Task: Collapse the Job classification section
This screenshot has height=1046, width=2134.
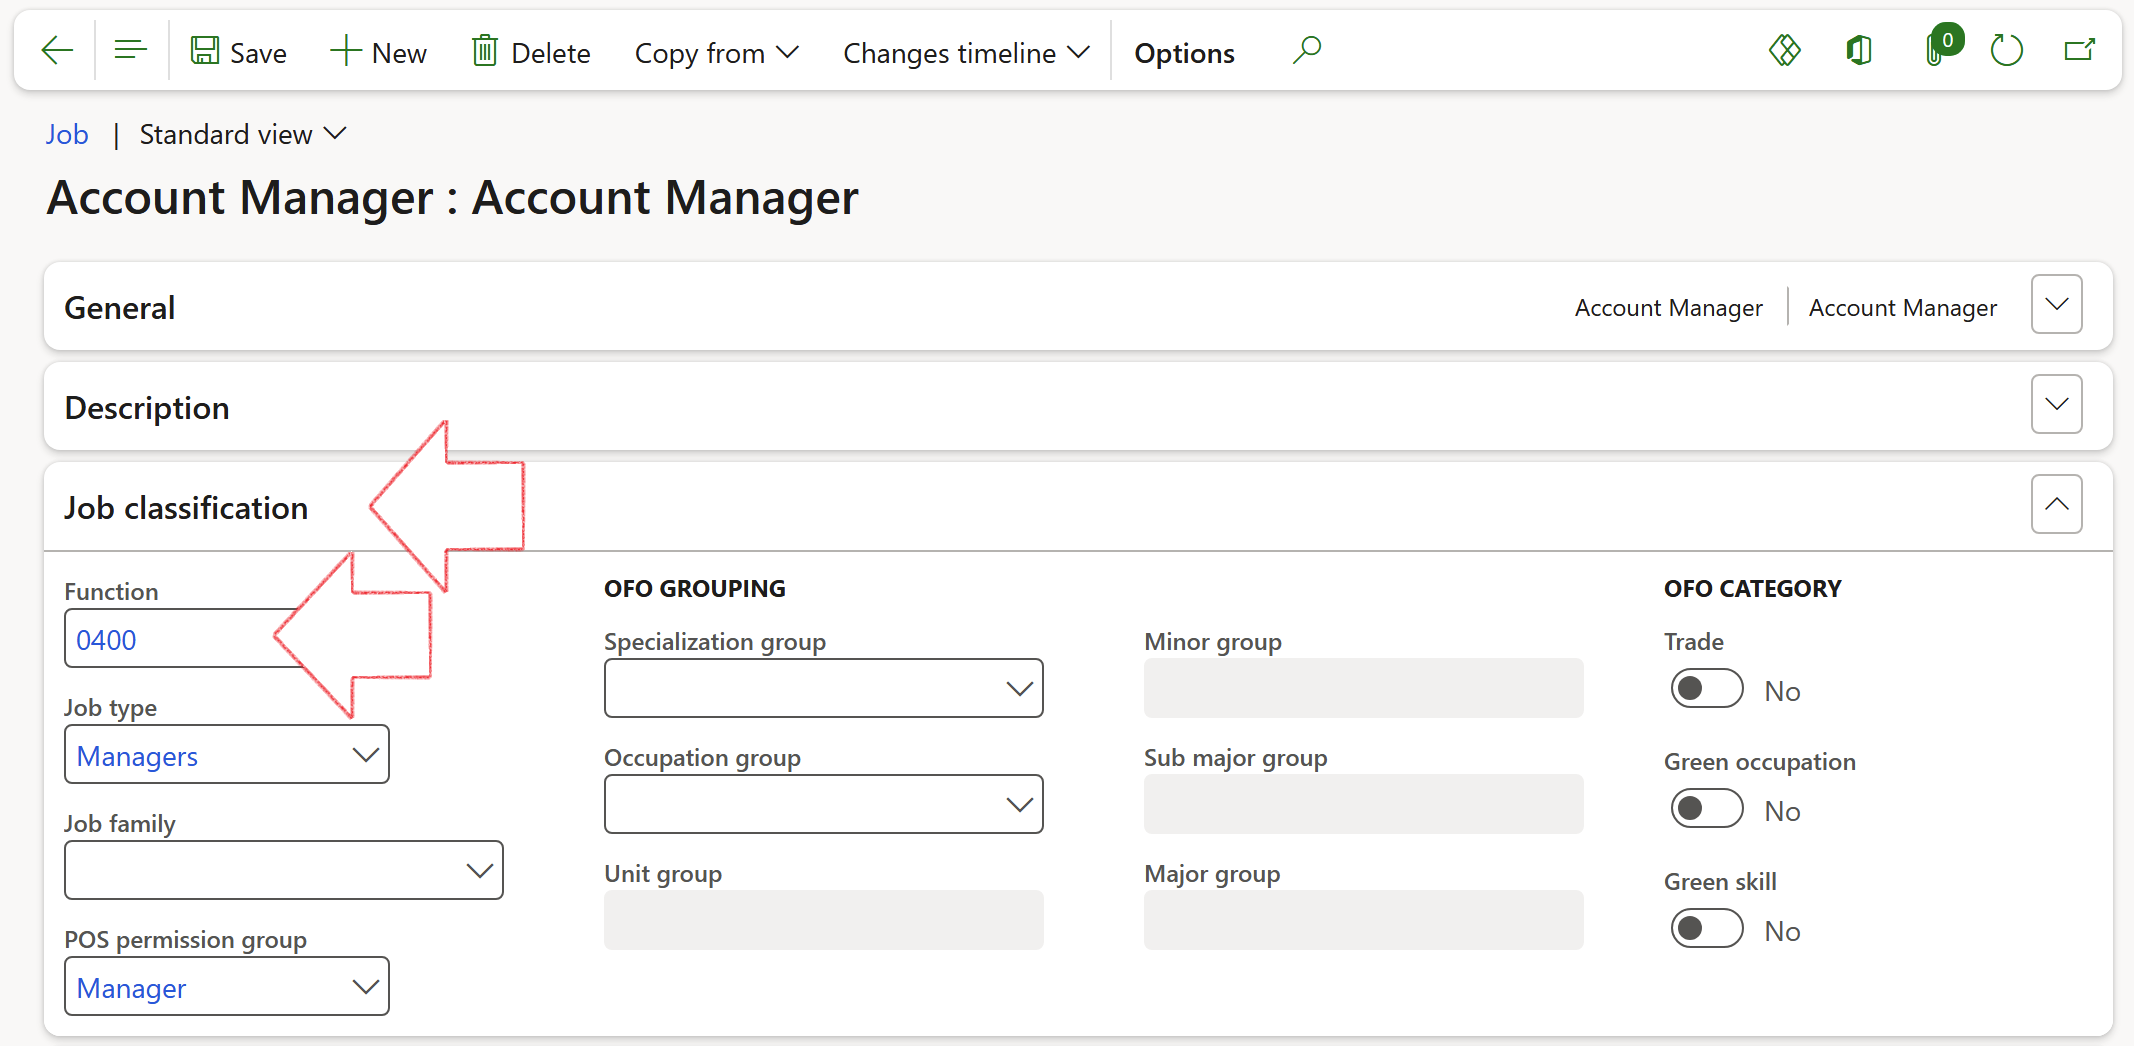Action: [2056, 505]
